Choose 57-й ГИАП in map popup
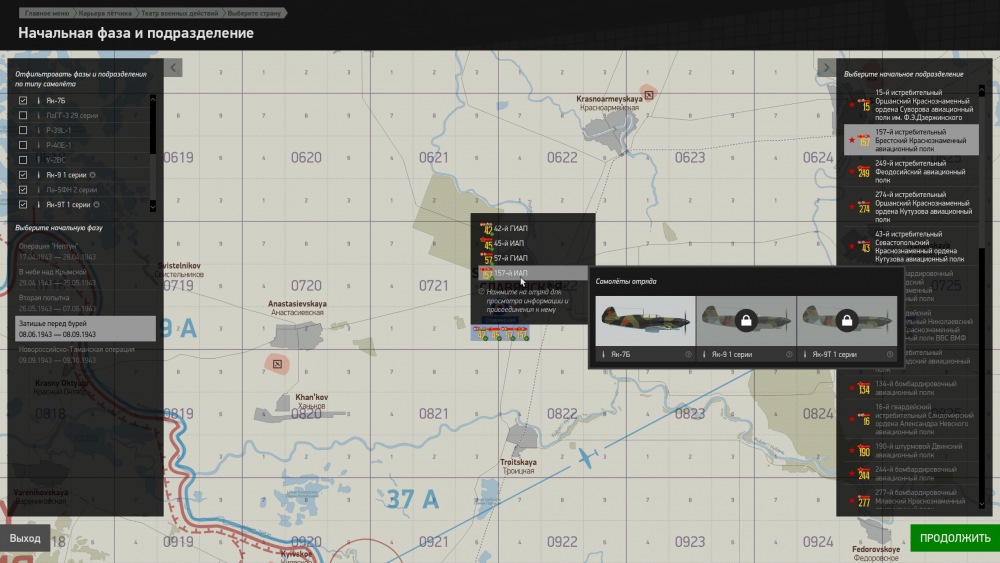This screenshot has width=1000, height=563. (x=533, y=258)
